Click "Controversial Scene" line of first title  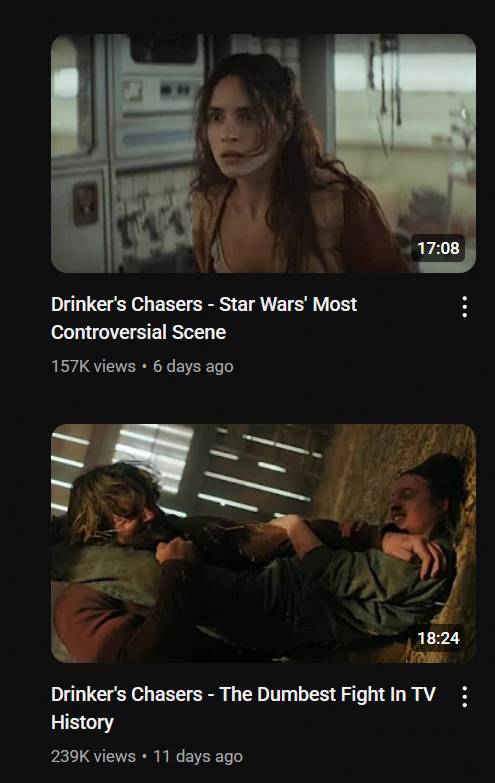[x=138, y=332]
